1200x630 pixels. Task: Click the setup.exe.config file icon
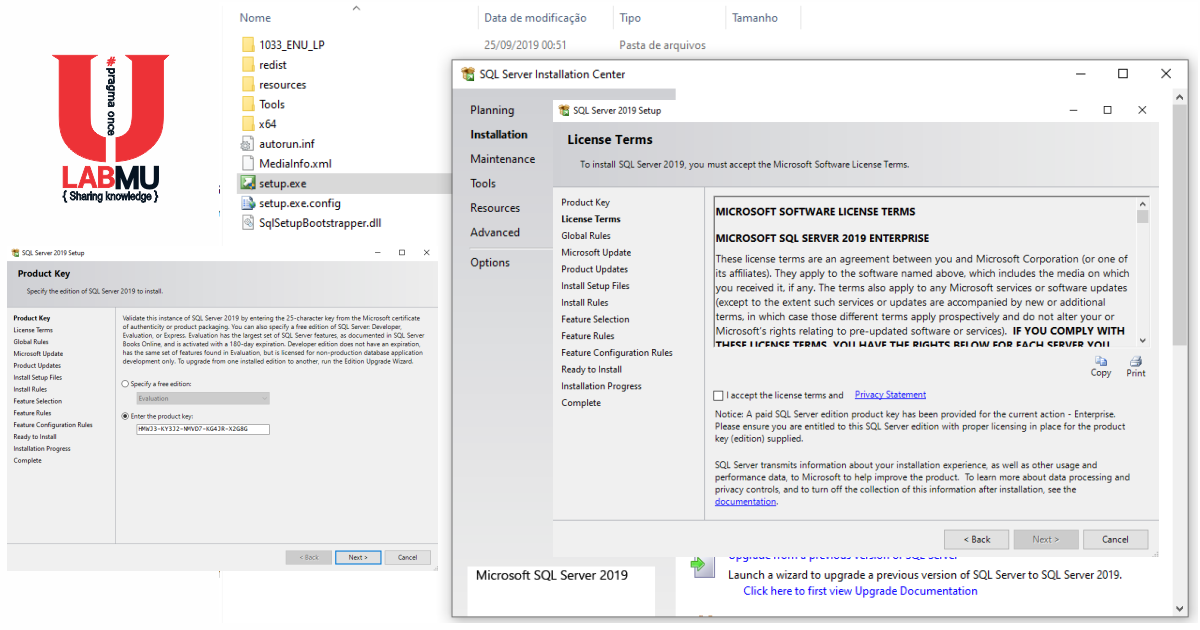[249, 203]
